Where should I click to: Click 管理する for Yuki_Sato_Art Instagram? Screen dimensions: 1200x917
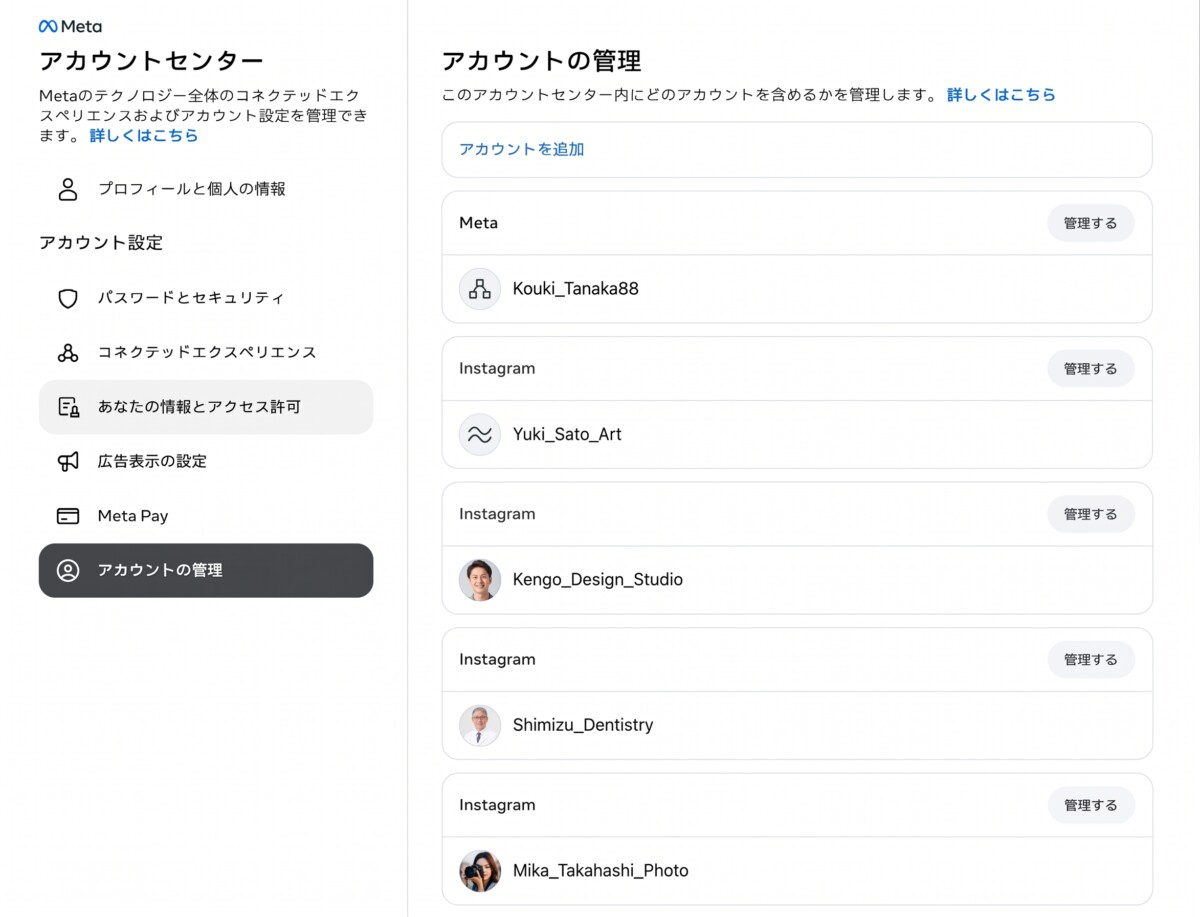(1091, 368)
